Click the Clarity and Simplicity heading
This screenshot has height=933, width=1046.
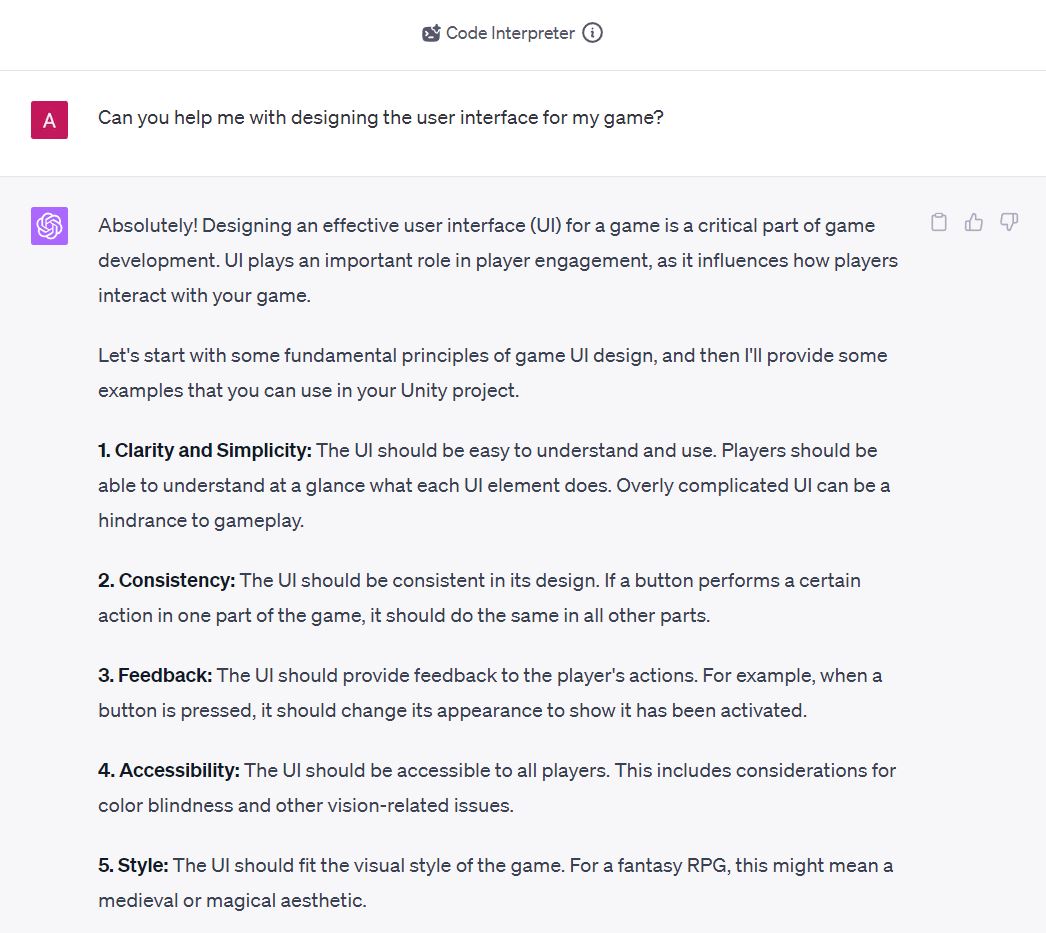coord(205,450)
